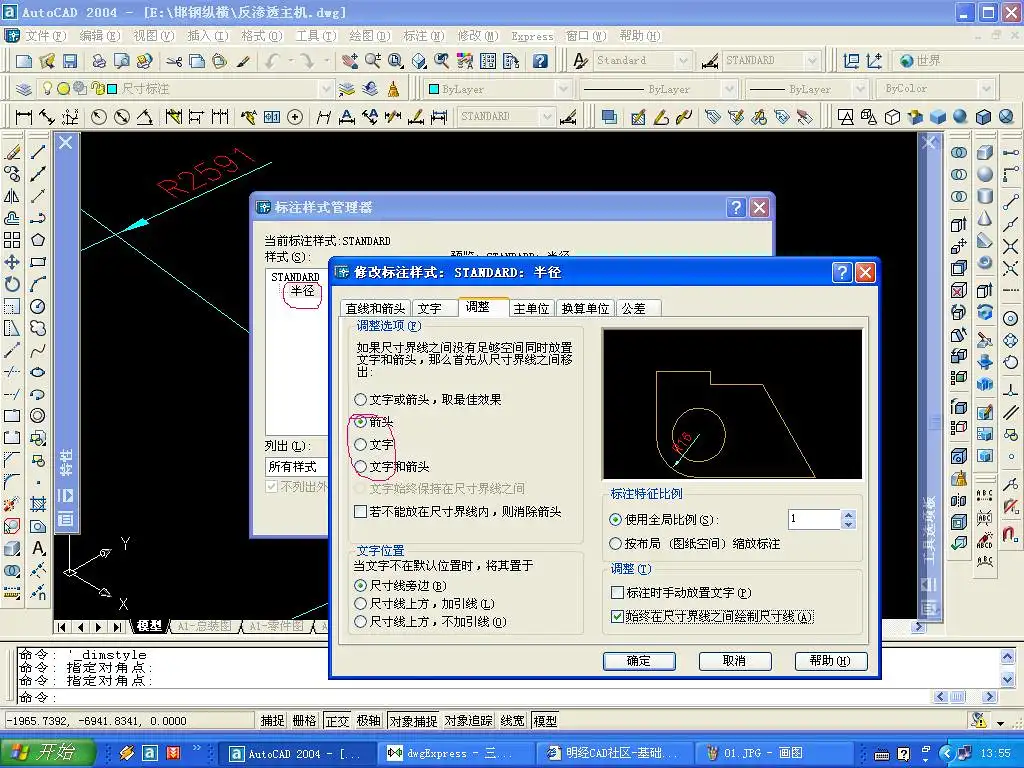This screenshot has height=768, width=1024.
Task: Select the Rectangle draw tool
Action: point(38,262)
